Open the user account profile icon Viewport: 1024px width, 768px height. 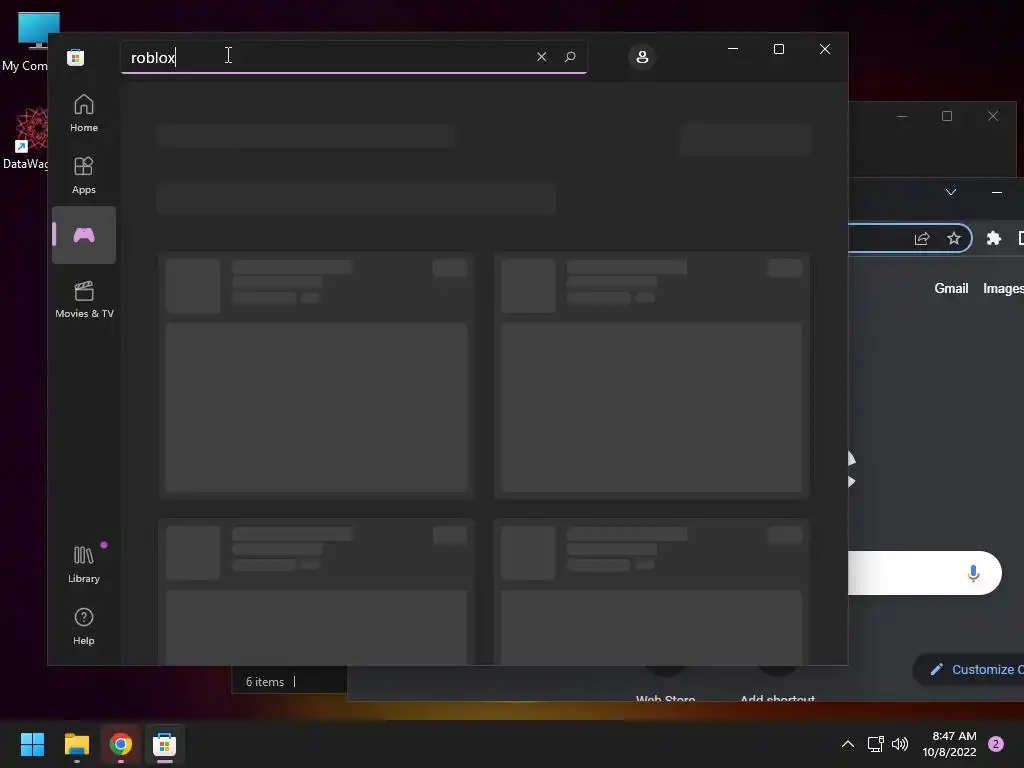click(x=642, y=57)
